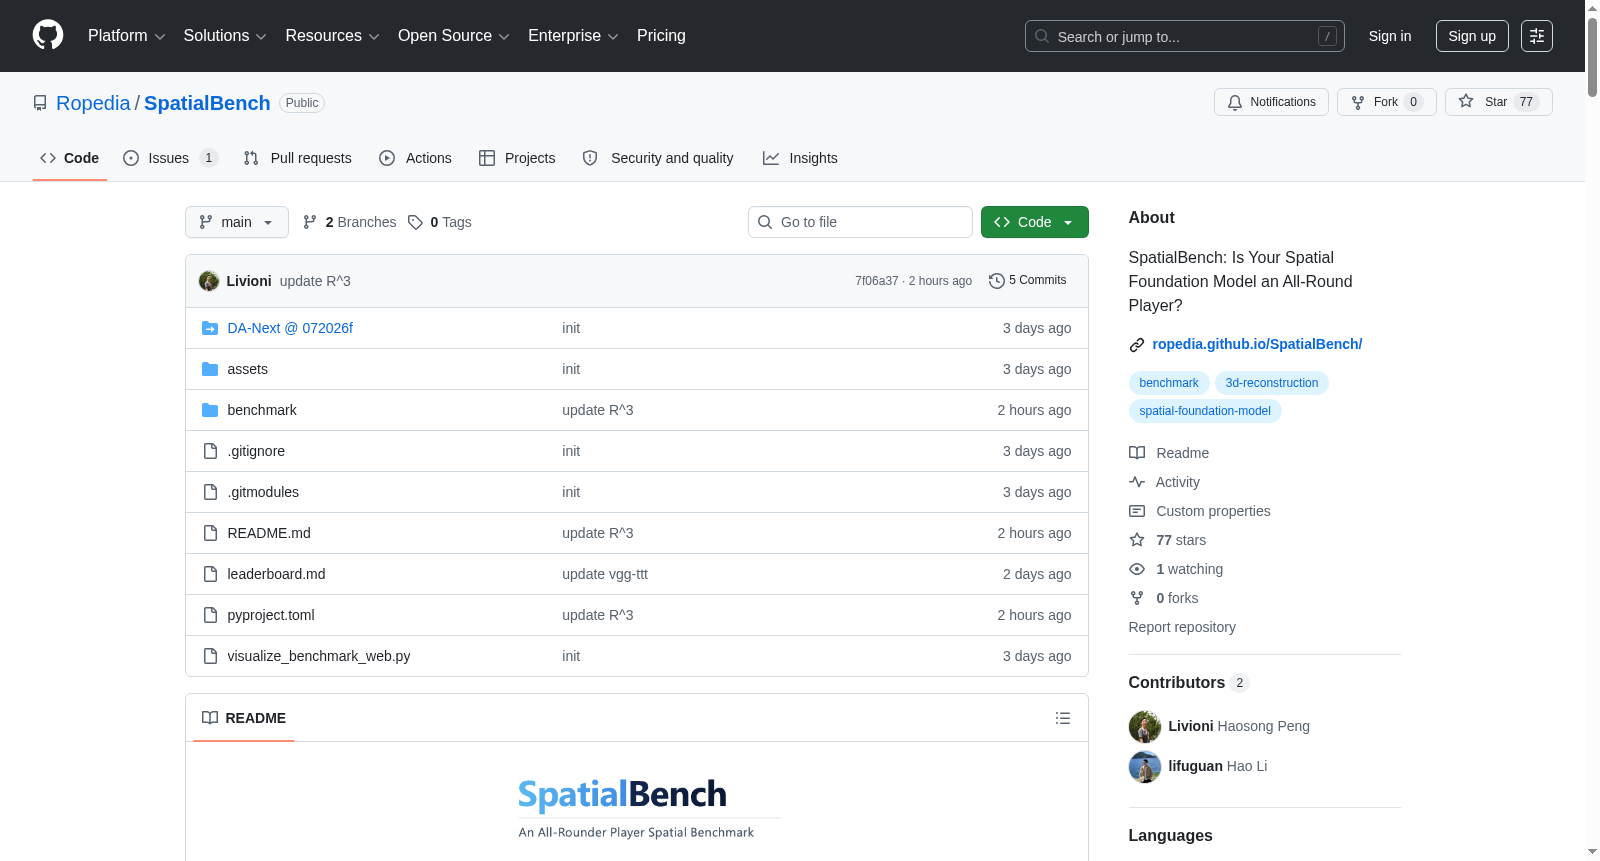Expand the Open Source menu

(454, 36)
